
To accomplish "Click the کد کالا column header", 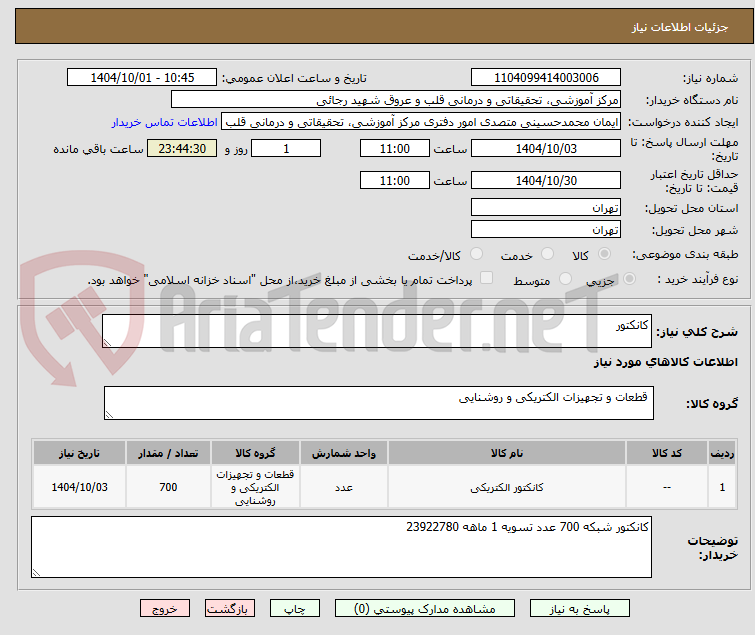I will click(666, 453).
